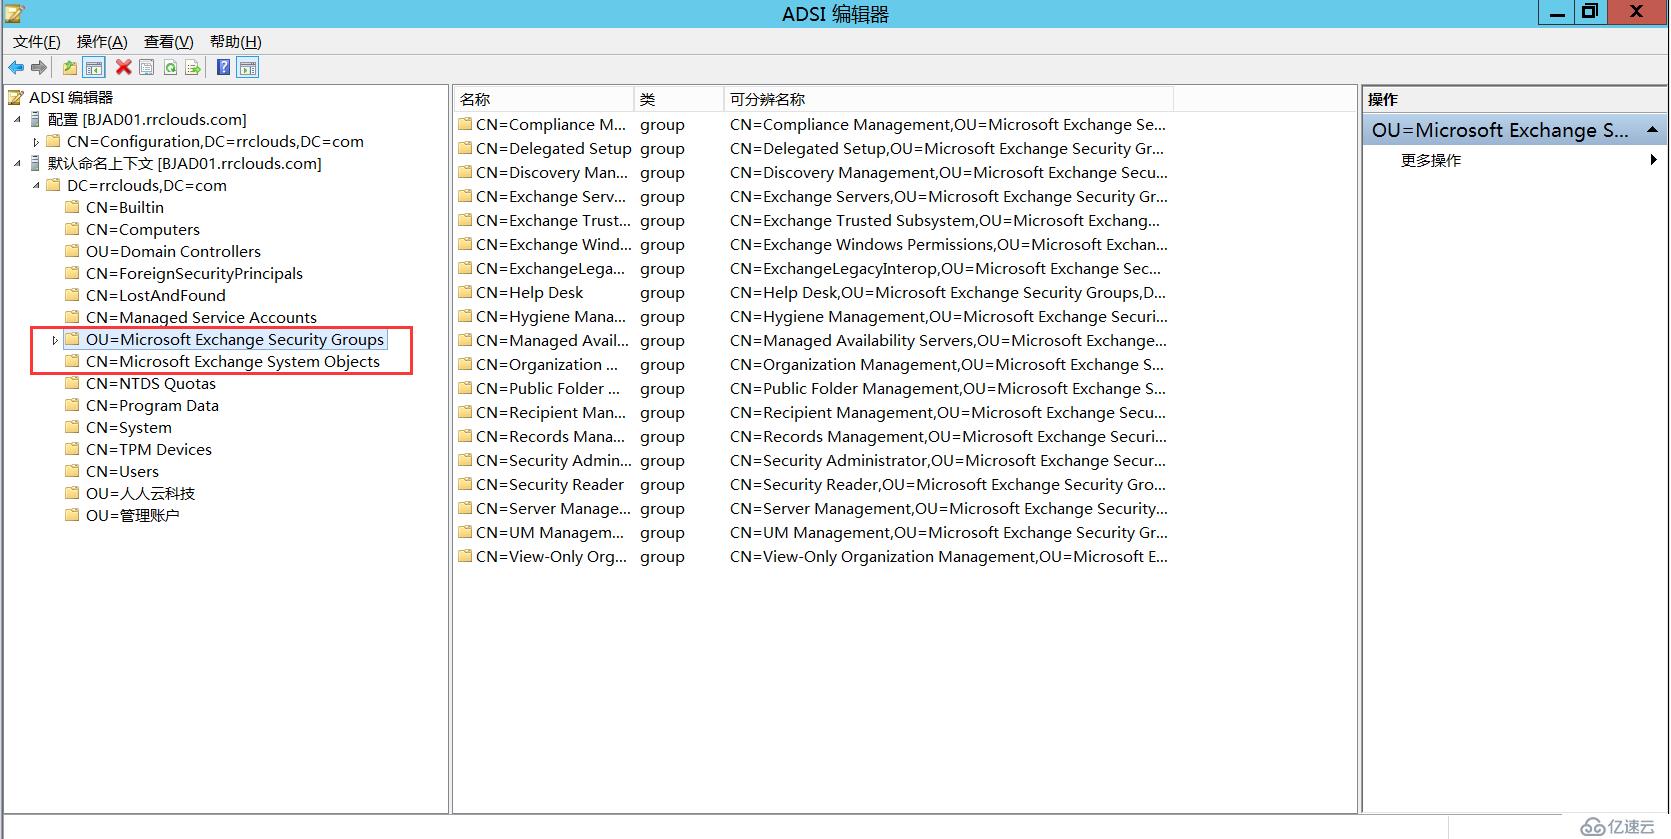The width and height of the screenshot is (1671, 839).
Task: Select CN=LostAndFound tree node
Action: pos(156,295)
